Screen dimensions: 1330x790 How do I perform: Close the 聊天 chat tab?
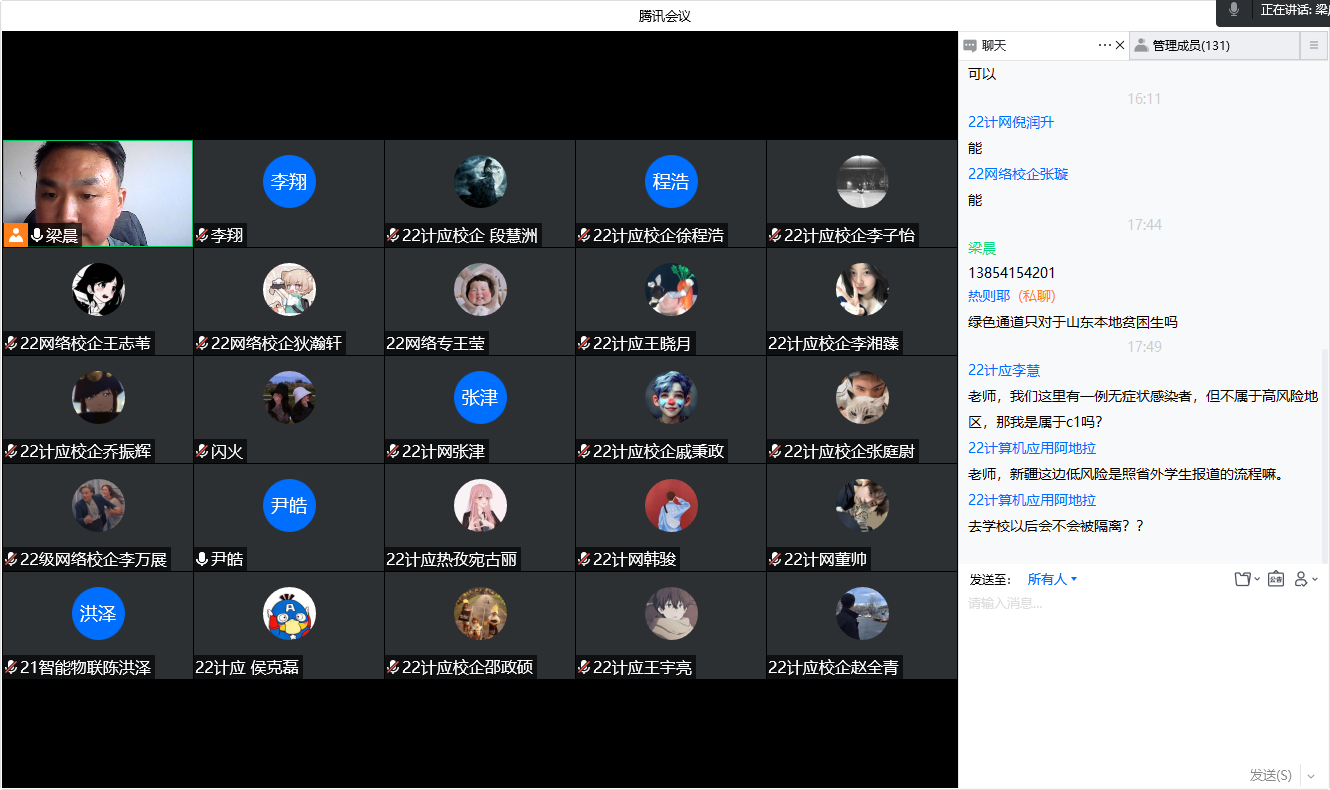(1120, 45)
